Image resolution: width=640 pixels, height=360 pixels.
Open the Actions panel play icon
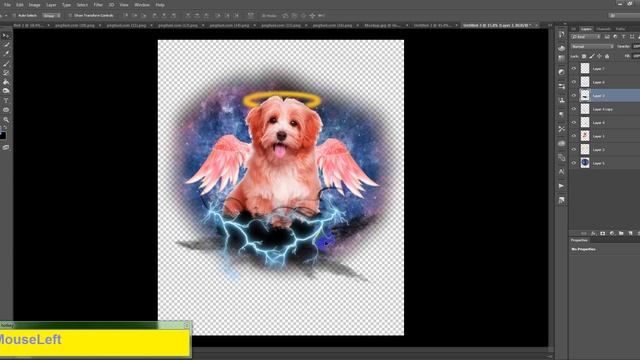tap(562, 186)
